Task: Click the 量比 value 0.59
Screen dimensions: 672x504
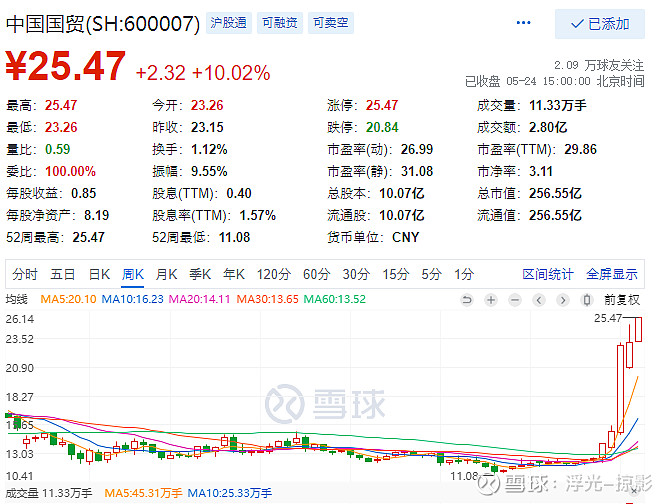Action: tap(57, 149)
